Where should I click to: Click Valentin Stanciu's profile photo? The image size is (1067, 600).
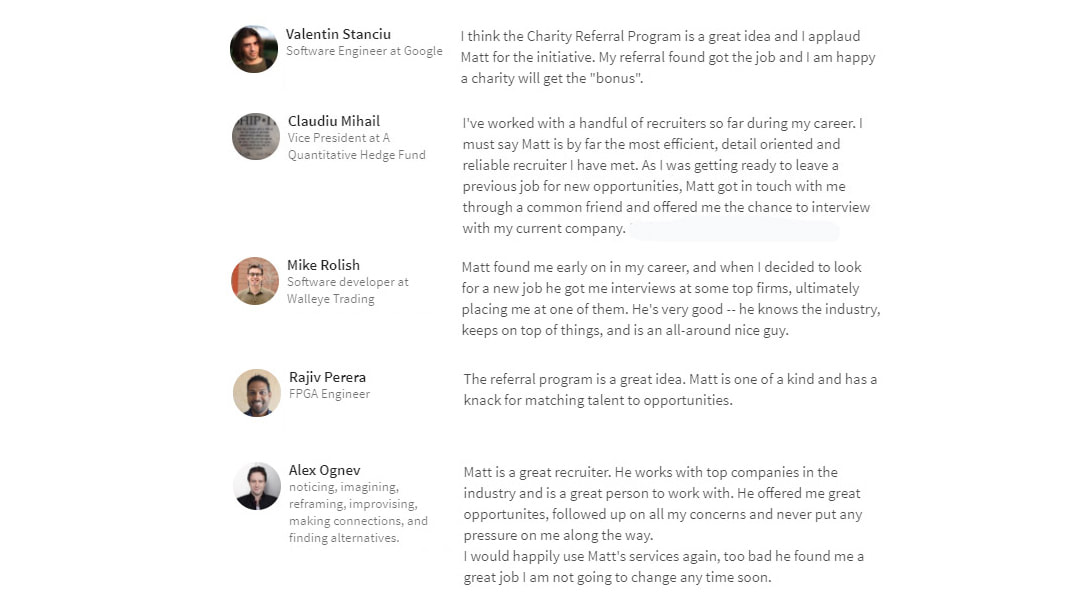click(x=254, y=49)
